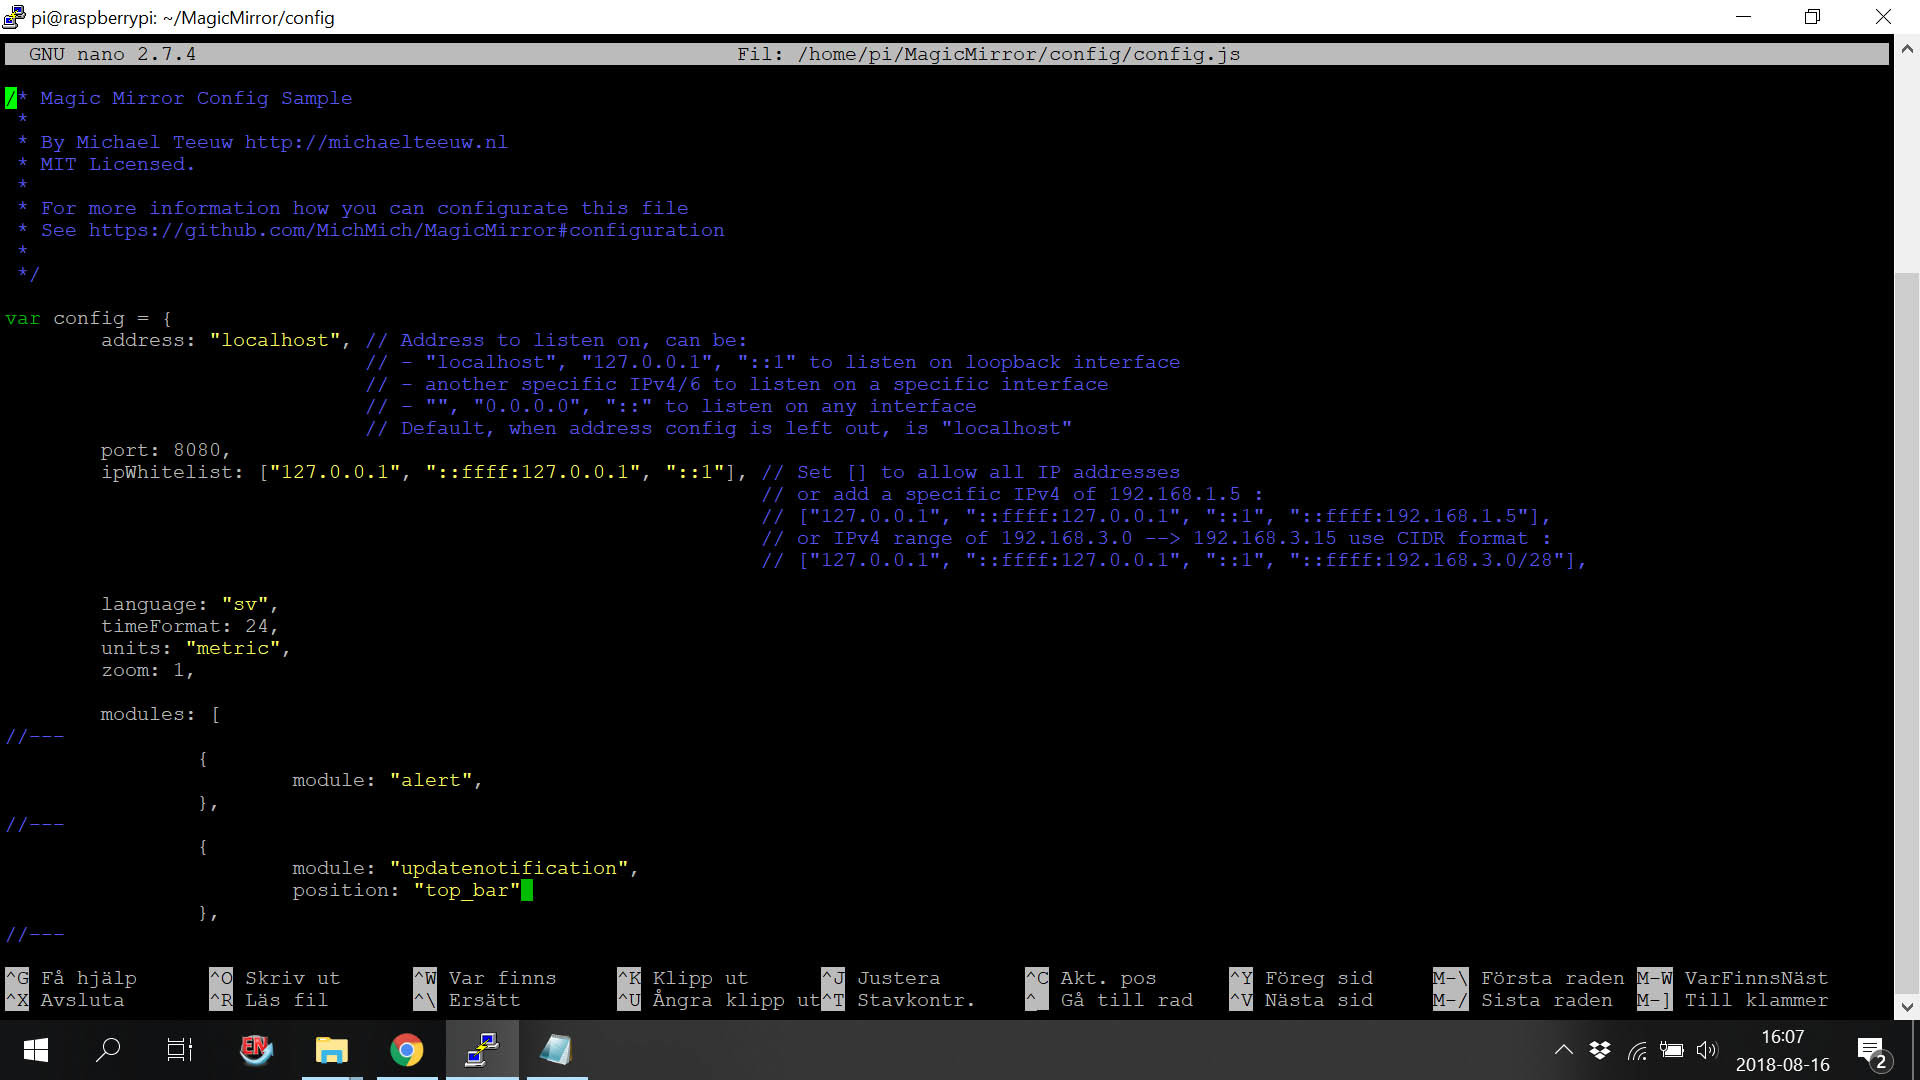1920x1080 pixels.
Task: Click the ^K 'Klipp ut' shortcut label
Action: pos(700,978)
